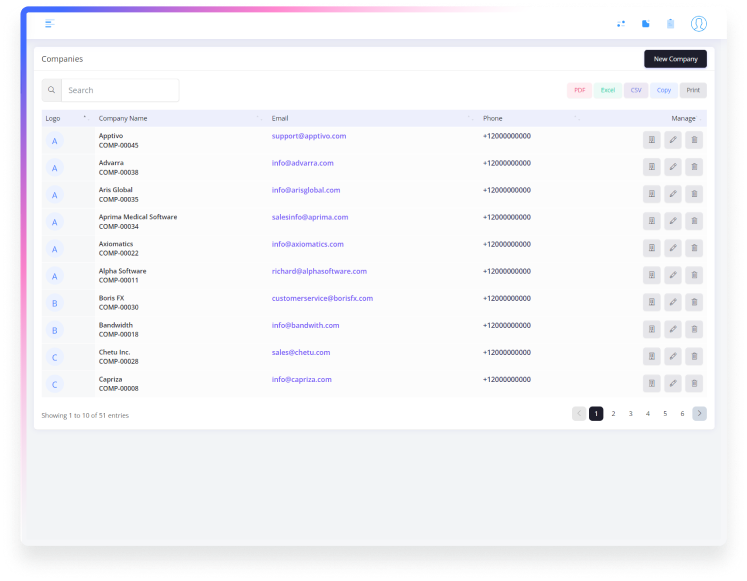Delete the Apptivo company row
The image size is (747, 581).
(x=694, y=140)
